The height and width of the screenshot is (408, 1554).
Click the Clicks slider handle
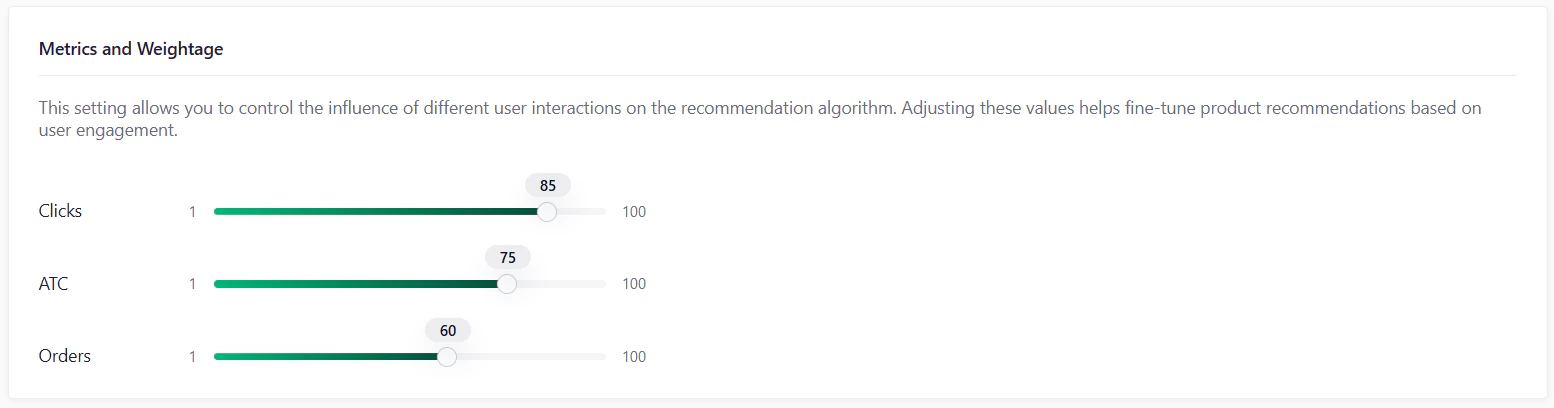(547, 212)
